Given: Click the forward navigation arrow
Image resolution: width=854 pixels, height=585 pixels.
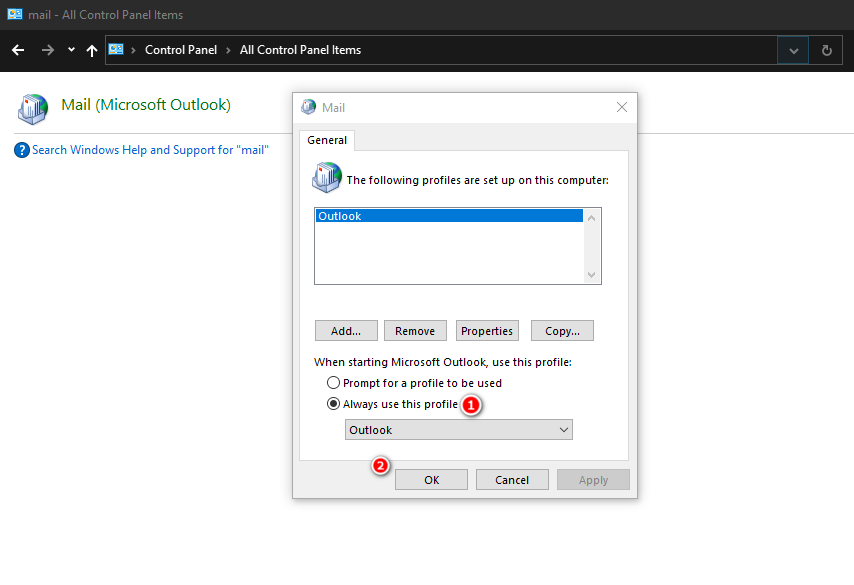Looking at the screenshot, I should pyautogui.click(x=45, y=50).
